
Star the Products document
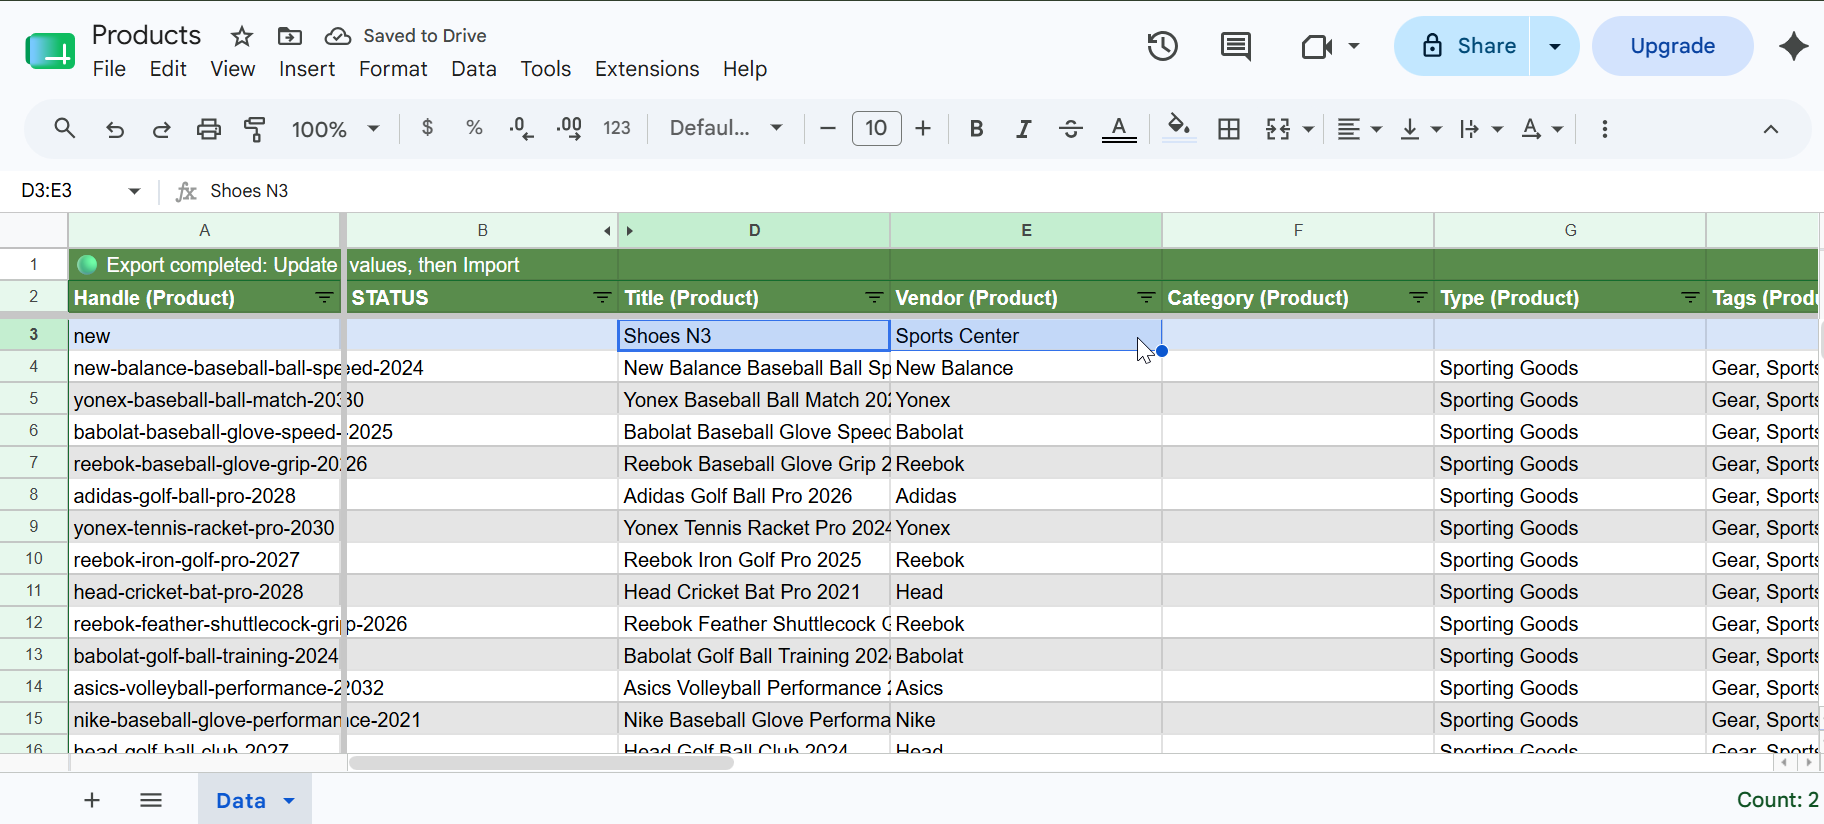pos(242,37)
